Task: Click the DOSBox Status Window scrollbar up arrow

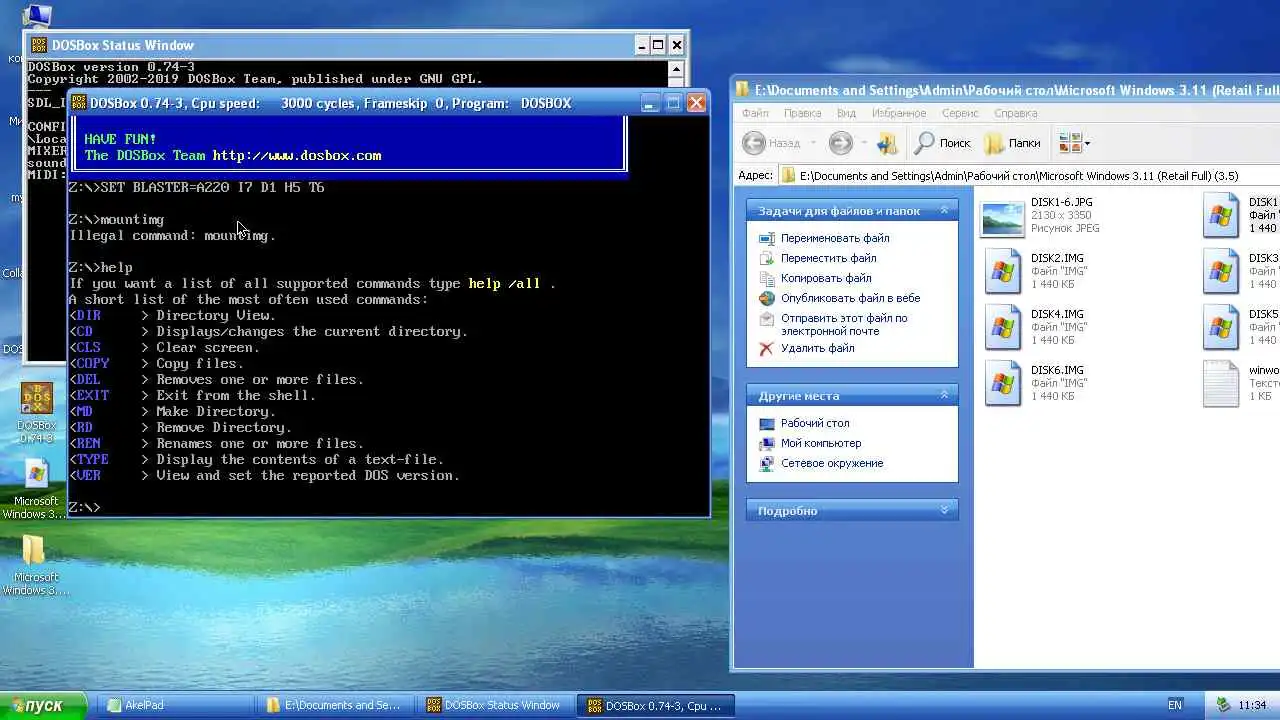Action: click(677, 70)
